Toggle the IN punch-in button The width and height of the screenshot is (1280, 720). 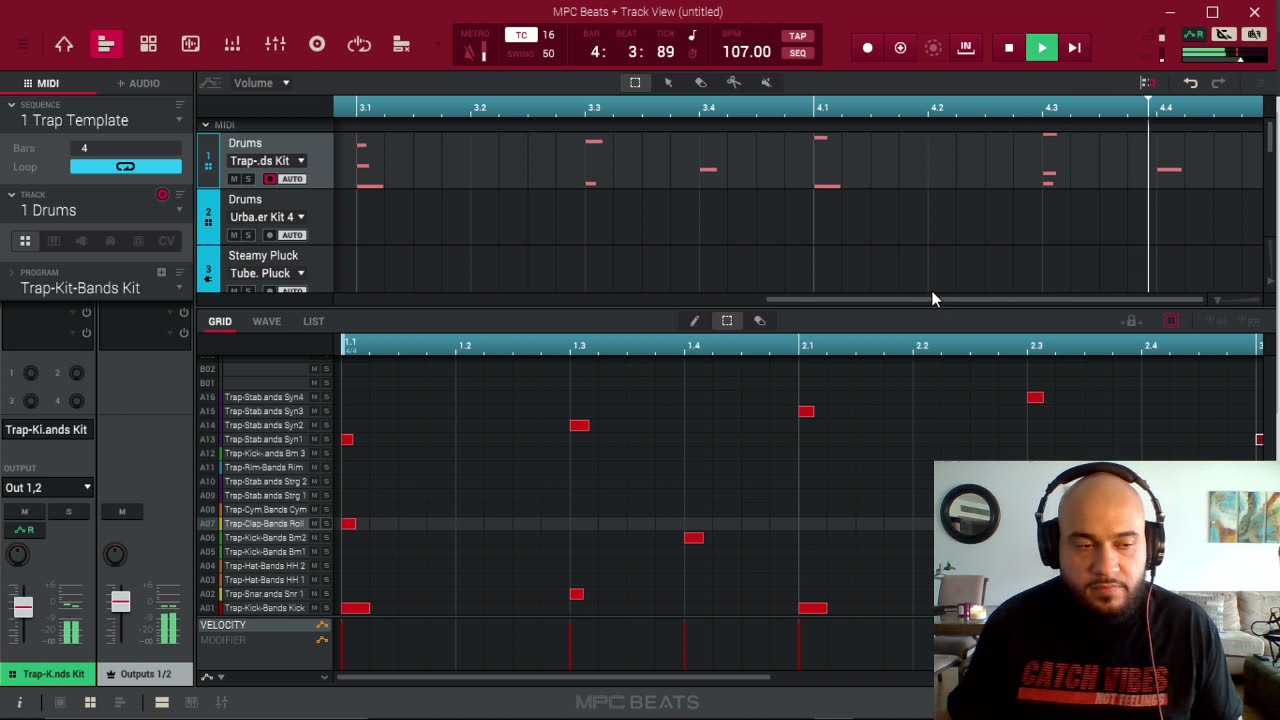tap(966, 48)
